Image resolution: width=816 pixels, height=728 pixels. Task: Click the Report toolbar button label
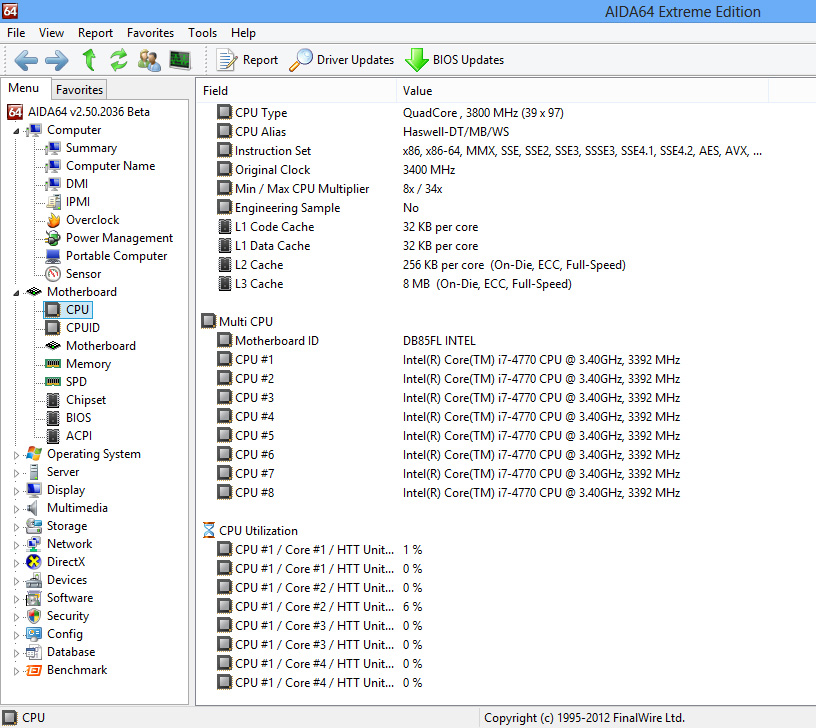260,60
